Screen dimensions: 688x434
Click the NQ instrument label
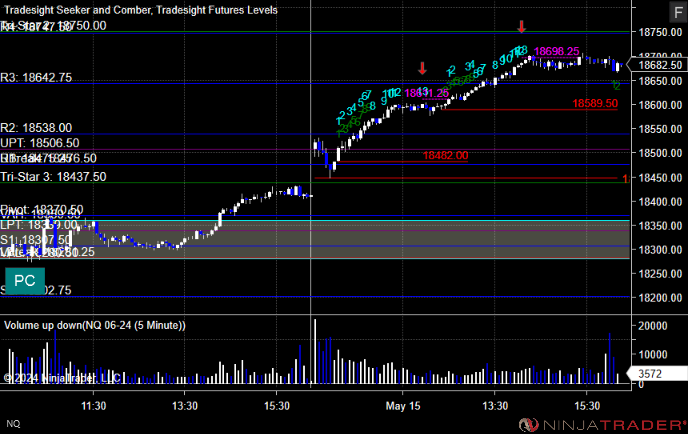[x=13, y=424]
